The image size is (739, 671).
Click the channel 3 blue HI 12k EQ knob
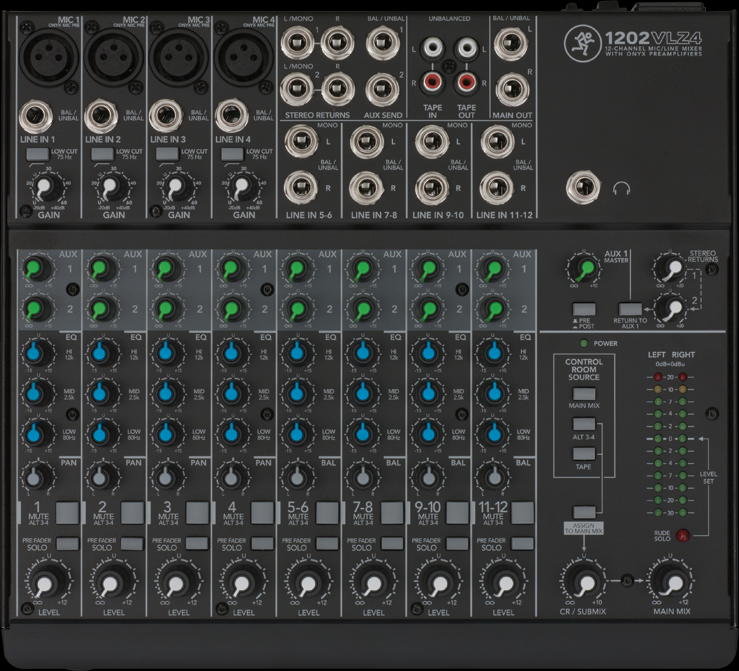pos(166,353)
